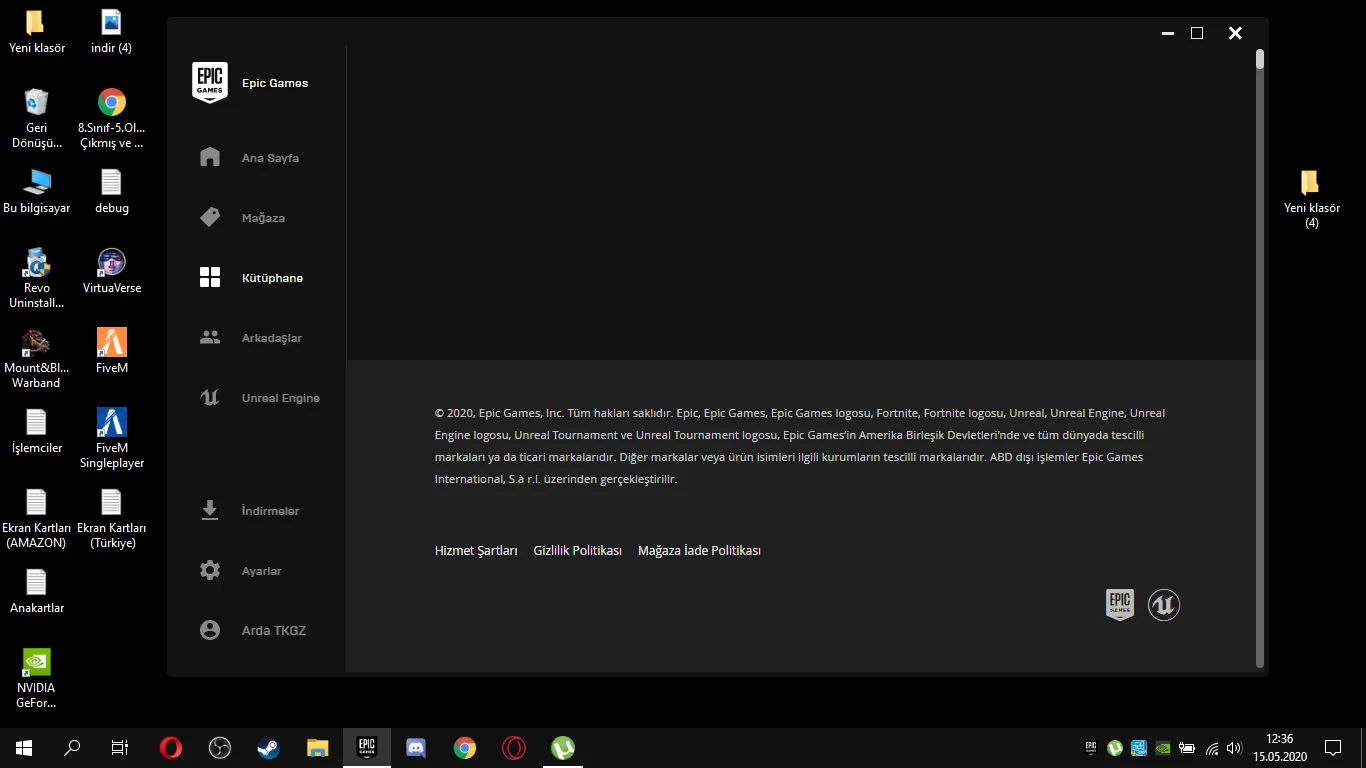This screenshot has width=1366, height=768.
Task: Open the volume control tray icon
Action: [1235, 748]
